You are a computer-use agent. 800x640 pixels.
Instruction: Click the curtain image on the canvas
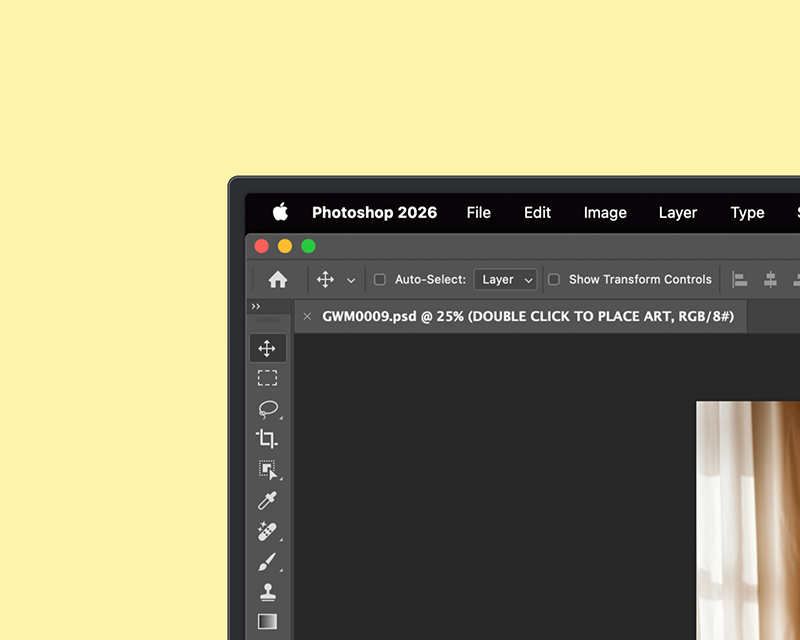coord(748,521)
